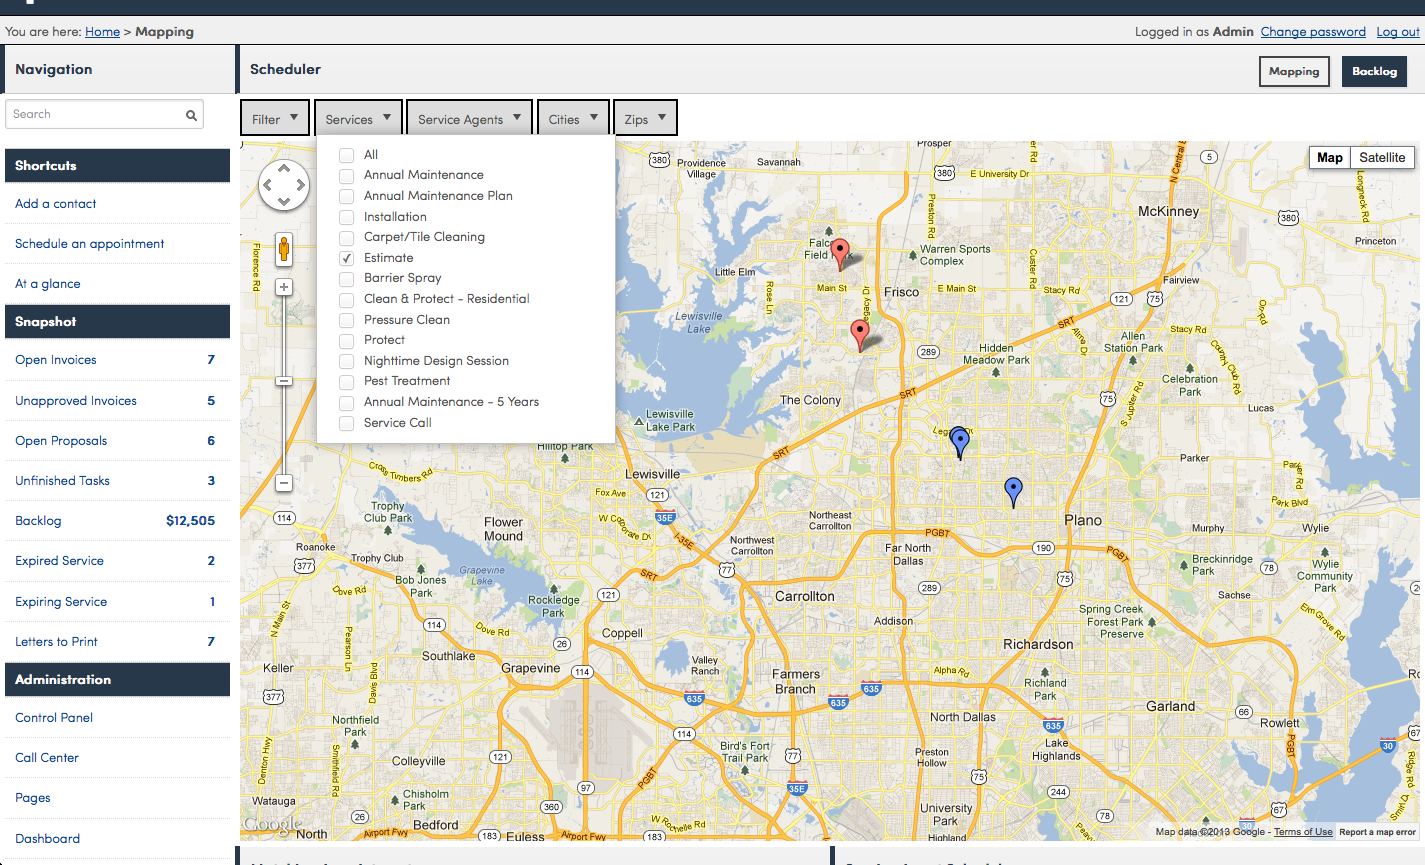This screenshot has width=1425, height=865.
Task: Click the search magnifier icon
Action: click(191, 115)
